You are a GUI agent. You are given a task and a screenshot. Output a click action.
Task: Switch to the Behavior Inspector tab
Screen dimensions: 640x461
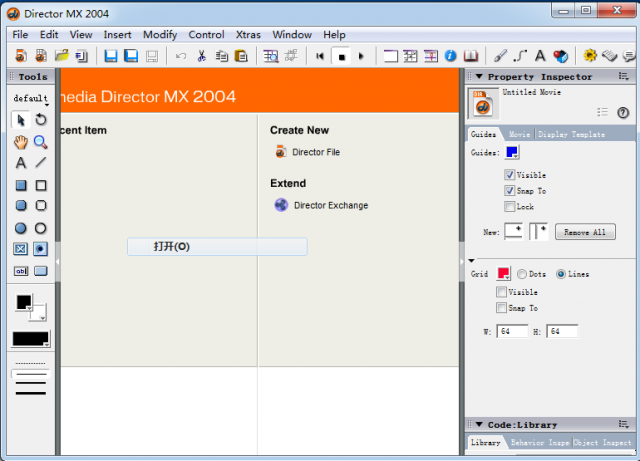[x=540, y=443]
